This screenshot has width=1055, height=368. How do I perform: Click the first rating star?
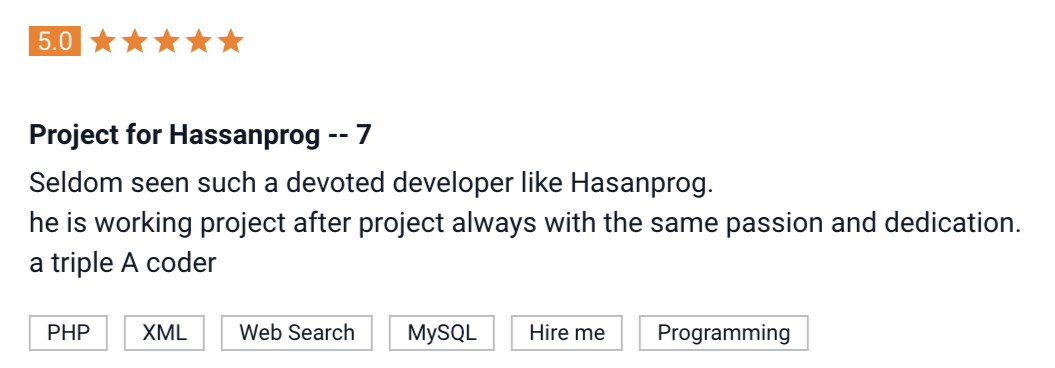pos(102,41)
